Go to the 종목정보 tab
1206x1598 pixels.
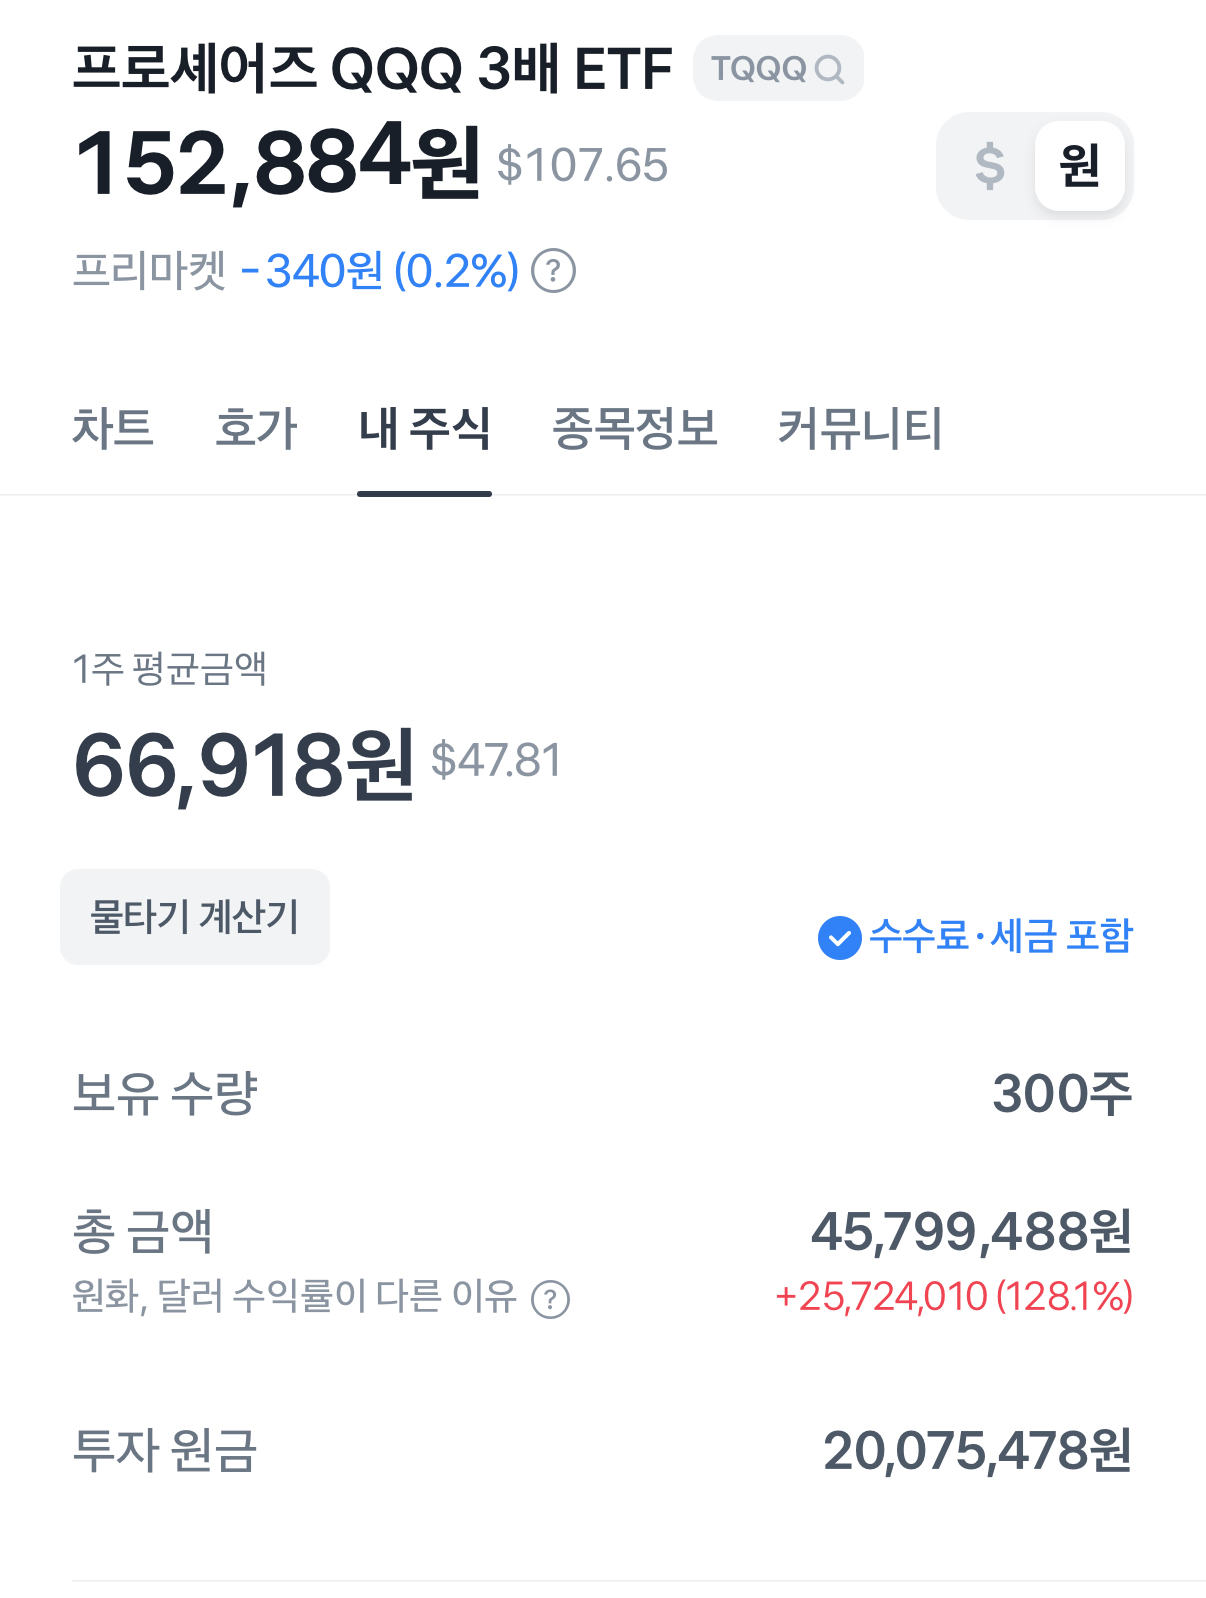(635, 428)
